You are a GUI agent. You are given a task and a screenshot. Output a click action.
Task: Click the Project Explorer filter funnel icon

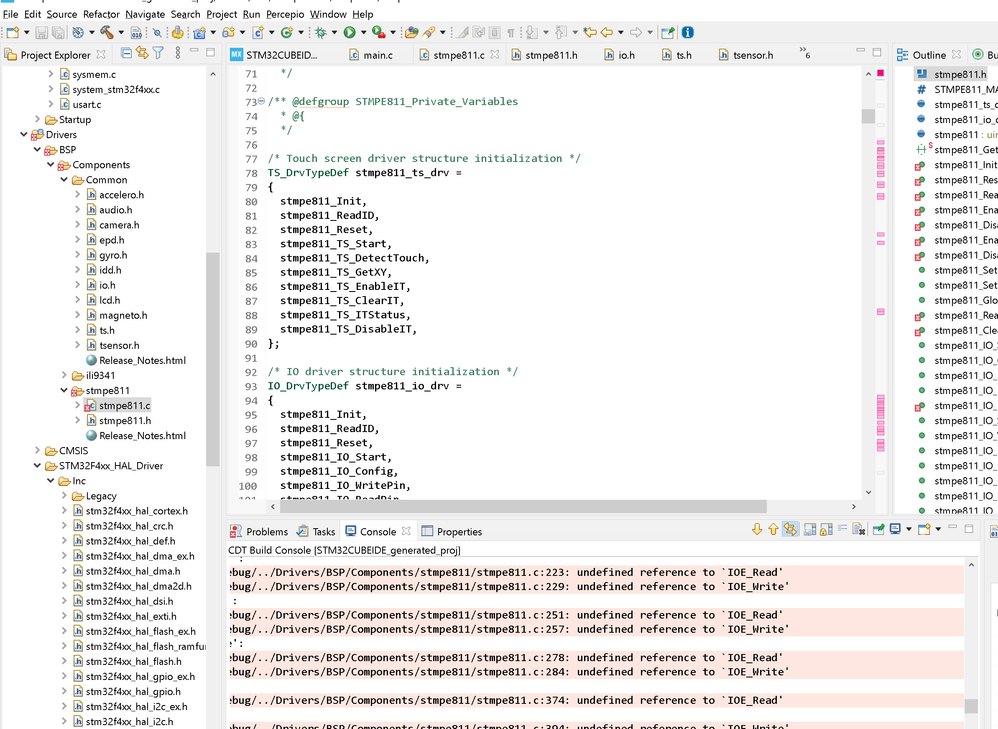(158, 54)
